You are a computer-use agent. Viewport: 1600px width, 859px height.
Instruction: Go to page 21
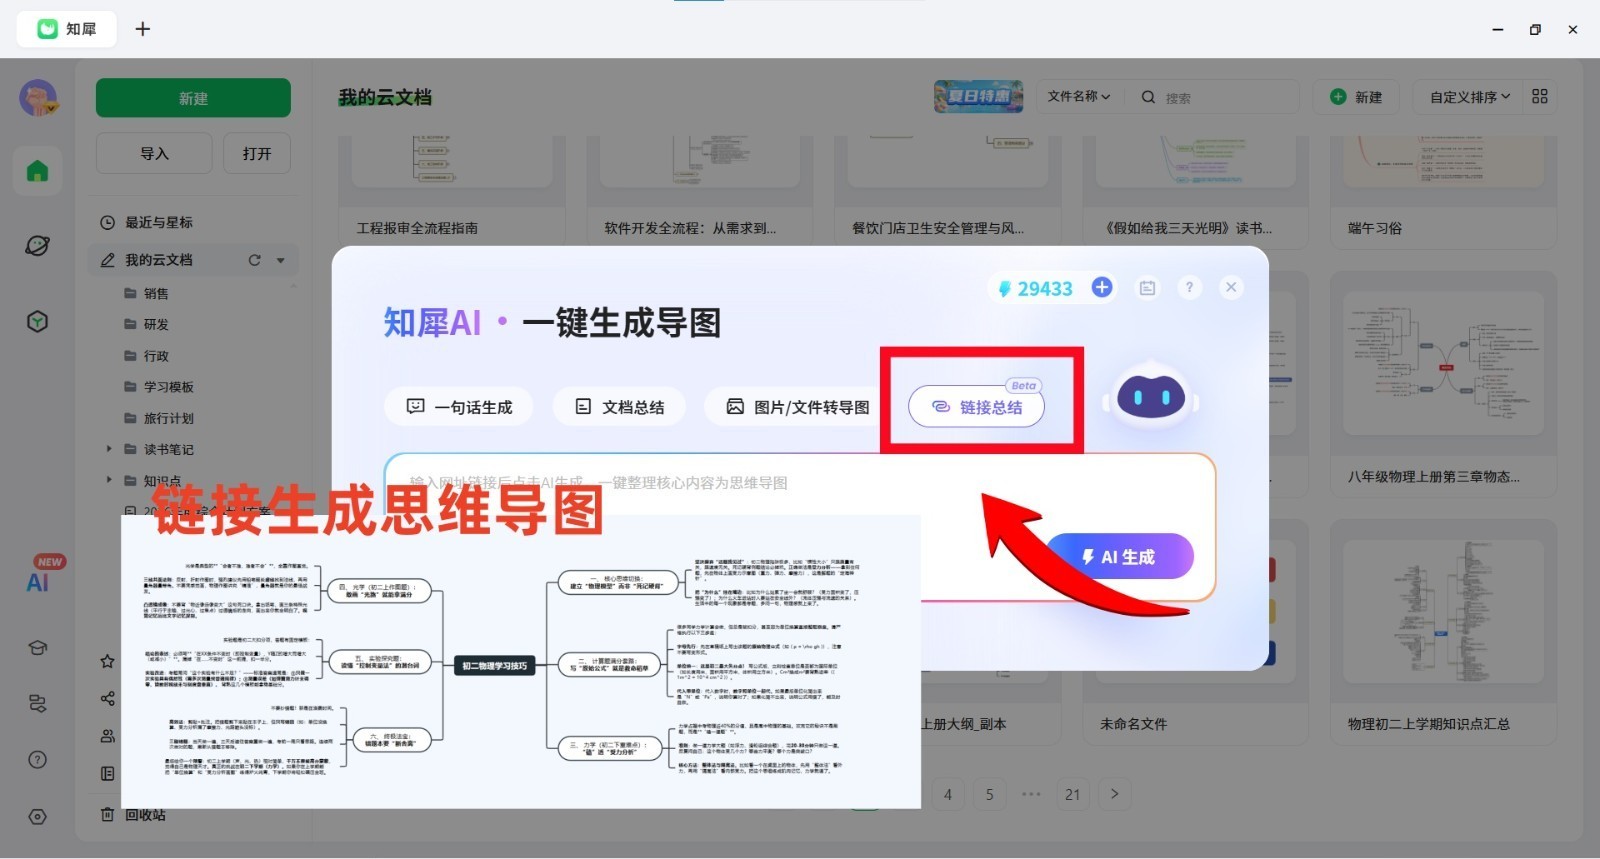(x=1072, y=795)
